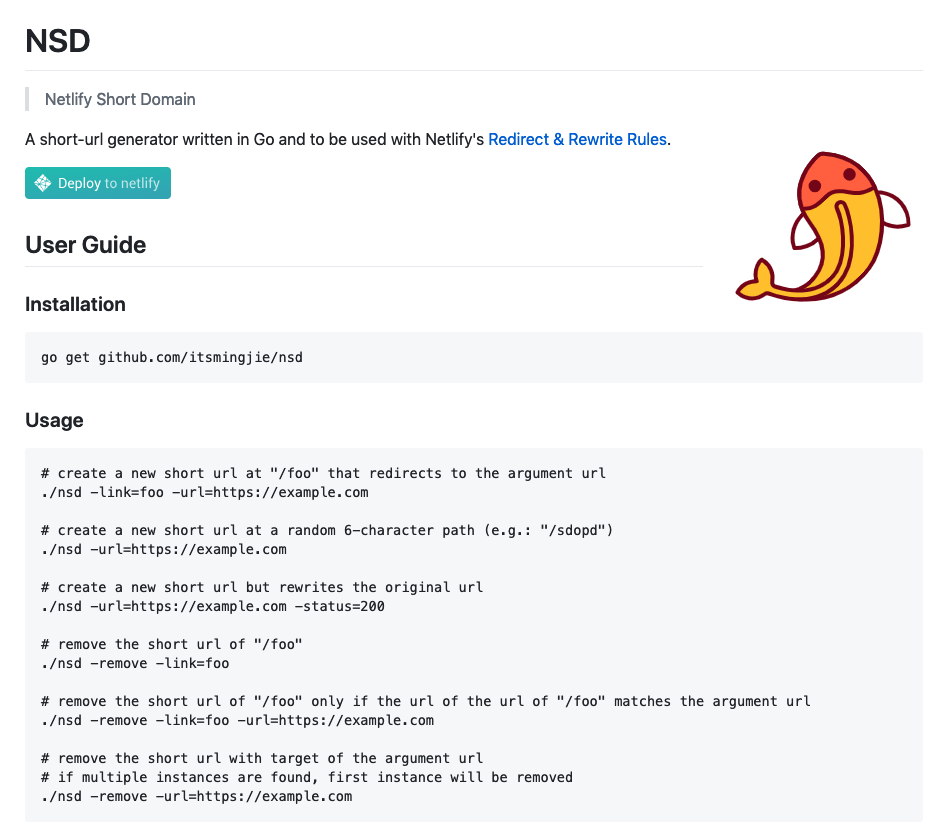Screen dimensions: 938x828
Task: Click the Netlify diamond icon on the deploy badge
Action: coord(43,183)
